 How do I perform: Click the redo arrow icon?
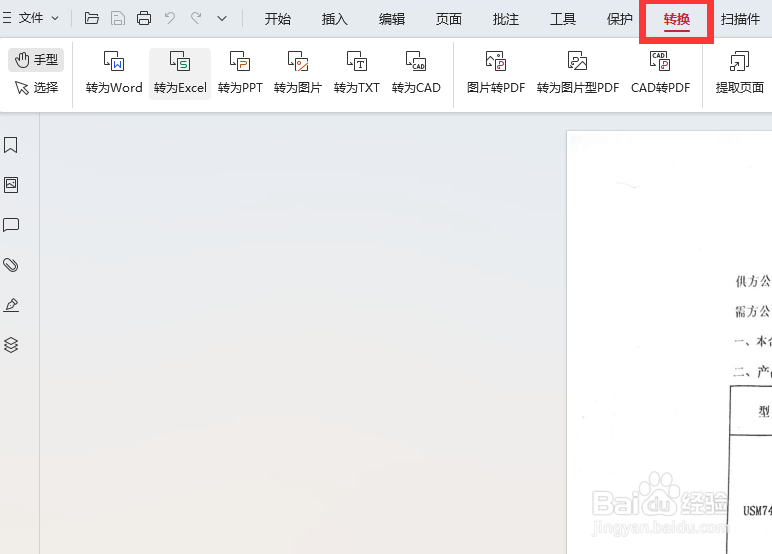(196, 18)
